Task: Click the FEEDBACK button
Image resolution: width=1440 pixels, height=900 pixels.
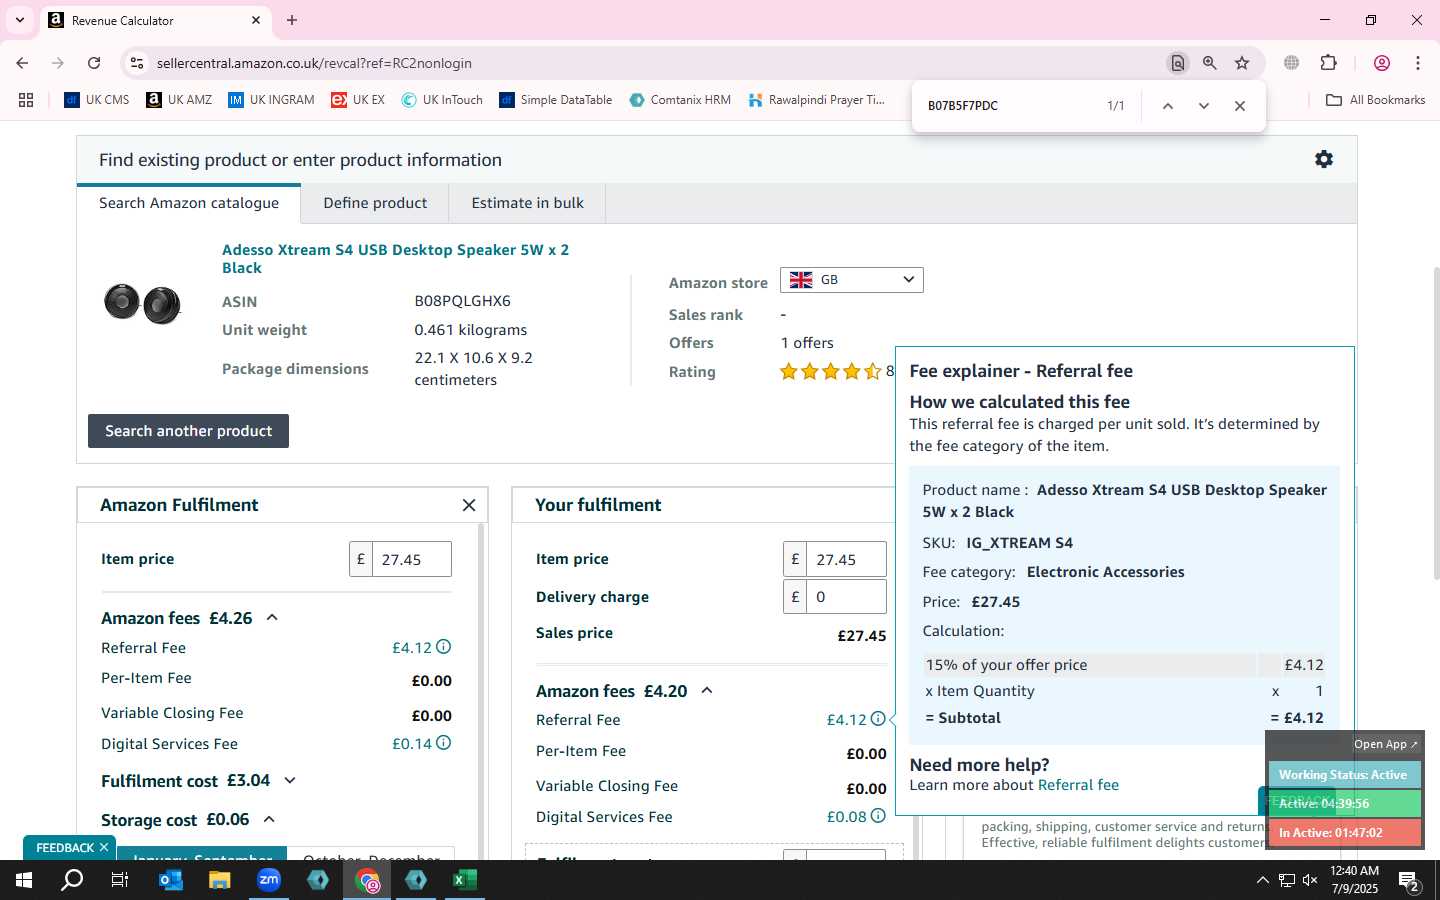Action: point(64,847)
